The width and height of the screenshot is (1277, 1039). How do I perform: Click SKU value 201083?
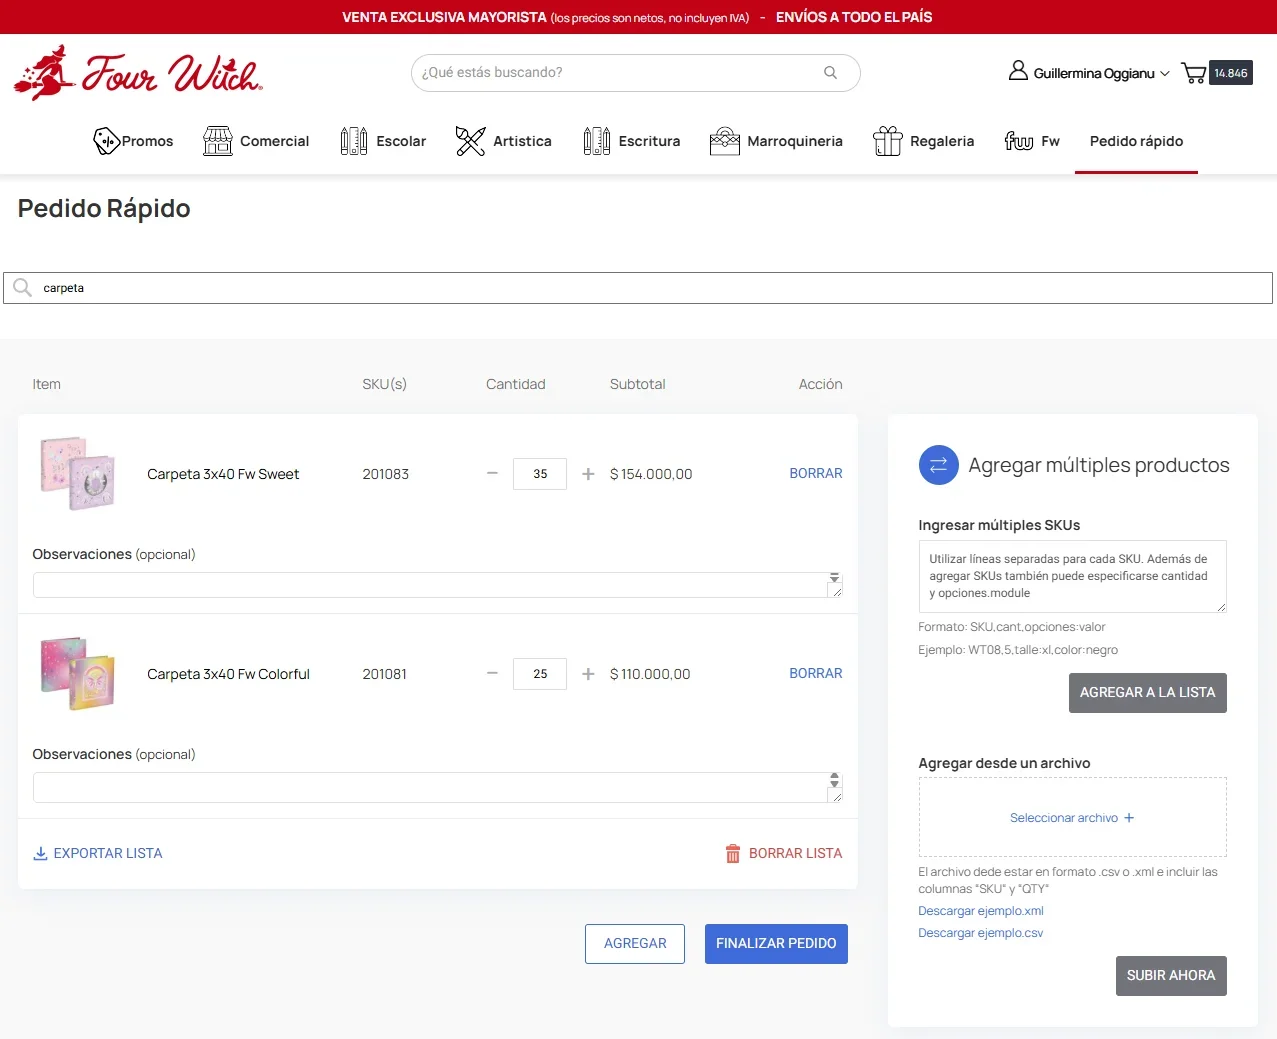click(385, 474)
